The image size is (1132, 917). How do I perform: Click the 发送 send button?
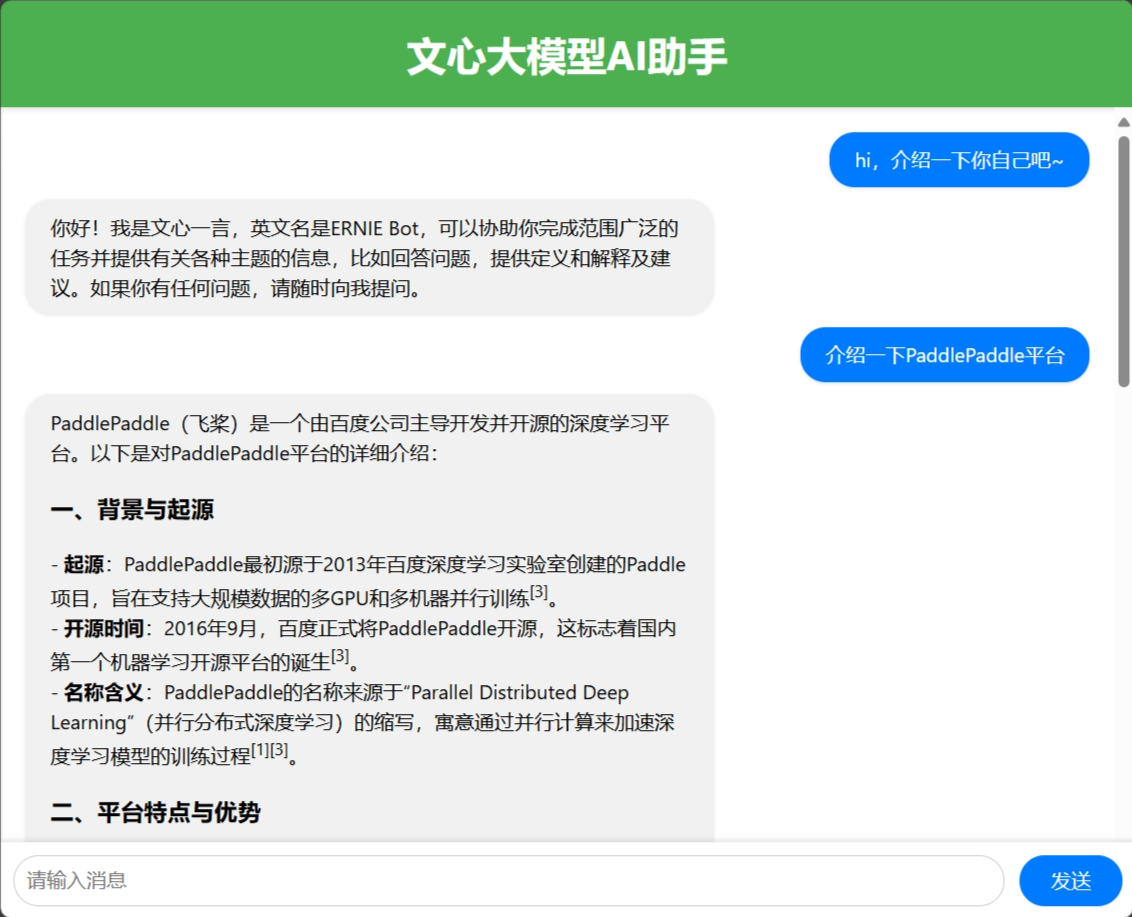click(x=1070, y=880)
